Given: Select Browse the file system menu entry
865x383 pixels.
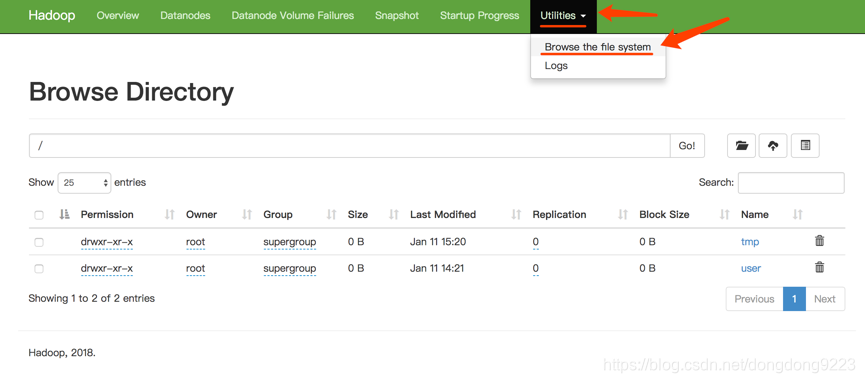Looking at the screenshot, I should point(598,47).
